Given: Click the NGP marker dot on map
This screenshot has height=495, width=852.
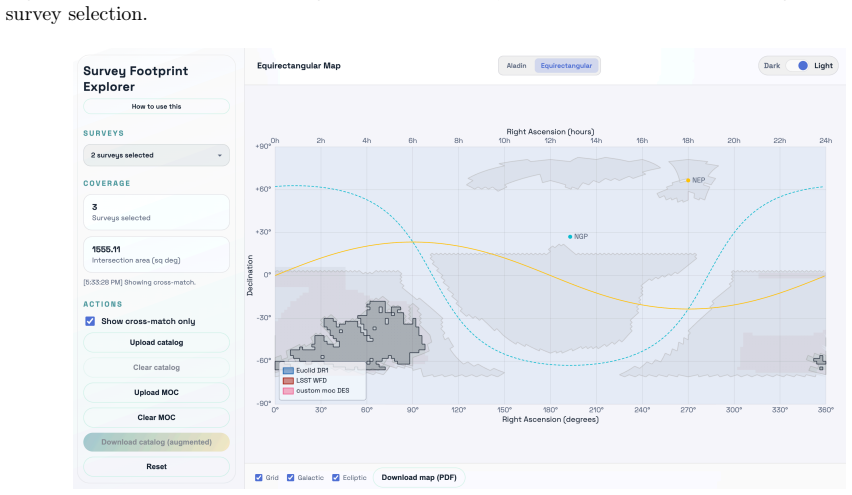Looking at the screenshot, I should click(570, 237).
